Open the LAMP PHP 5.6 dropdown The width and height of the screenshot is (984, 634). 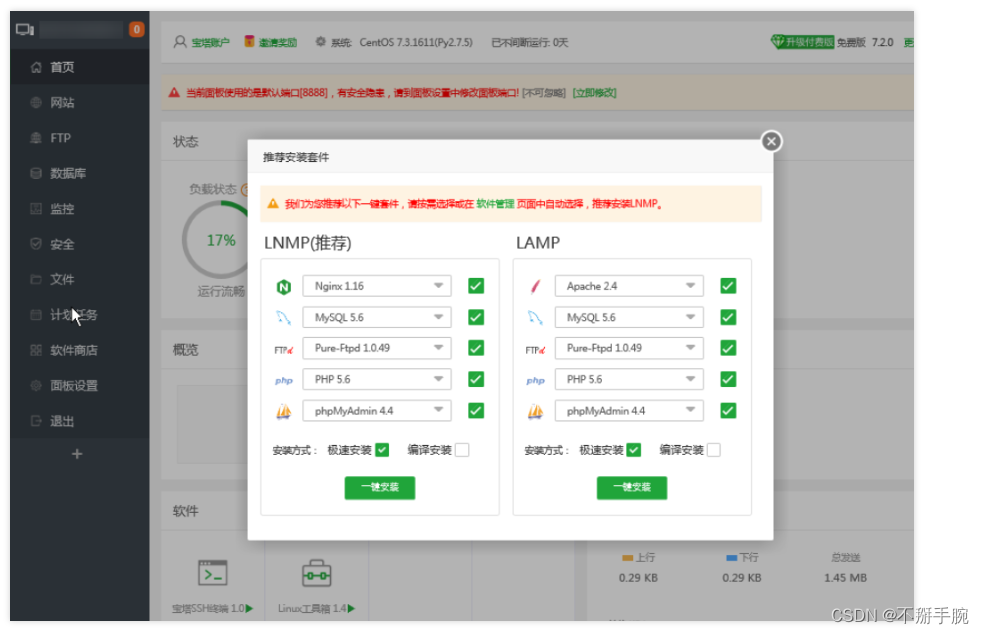629,379
